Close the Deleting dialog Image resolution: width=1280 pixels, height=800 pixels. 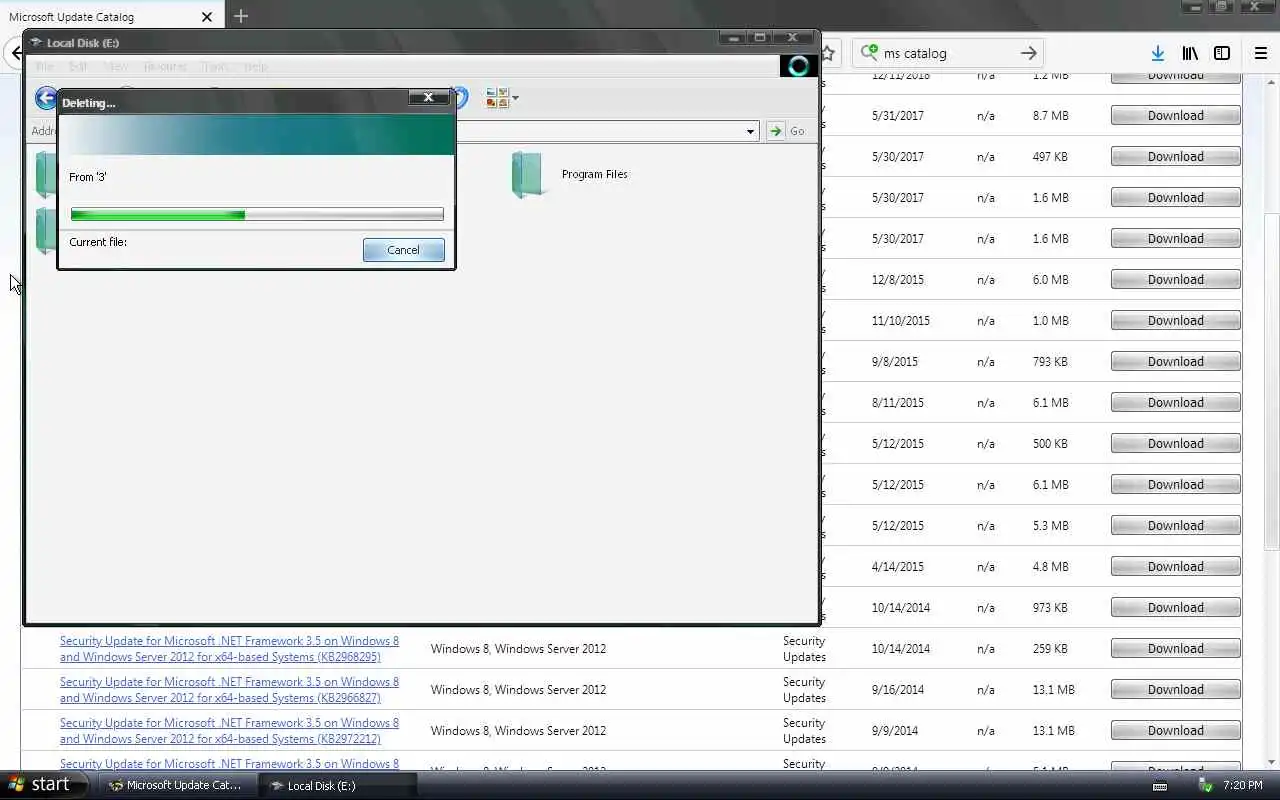click(x=428, y=97)
